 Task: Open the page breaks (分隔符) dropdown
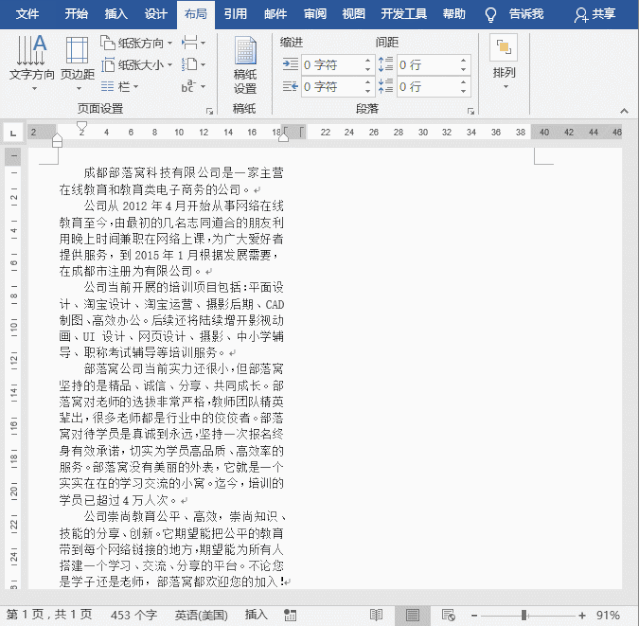(x=194, y=43)
